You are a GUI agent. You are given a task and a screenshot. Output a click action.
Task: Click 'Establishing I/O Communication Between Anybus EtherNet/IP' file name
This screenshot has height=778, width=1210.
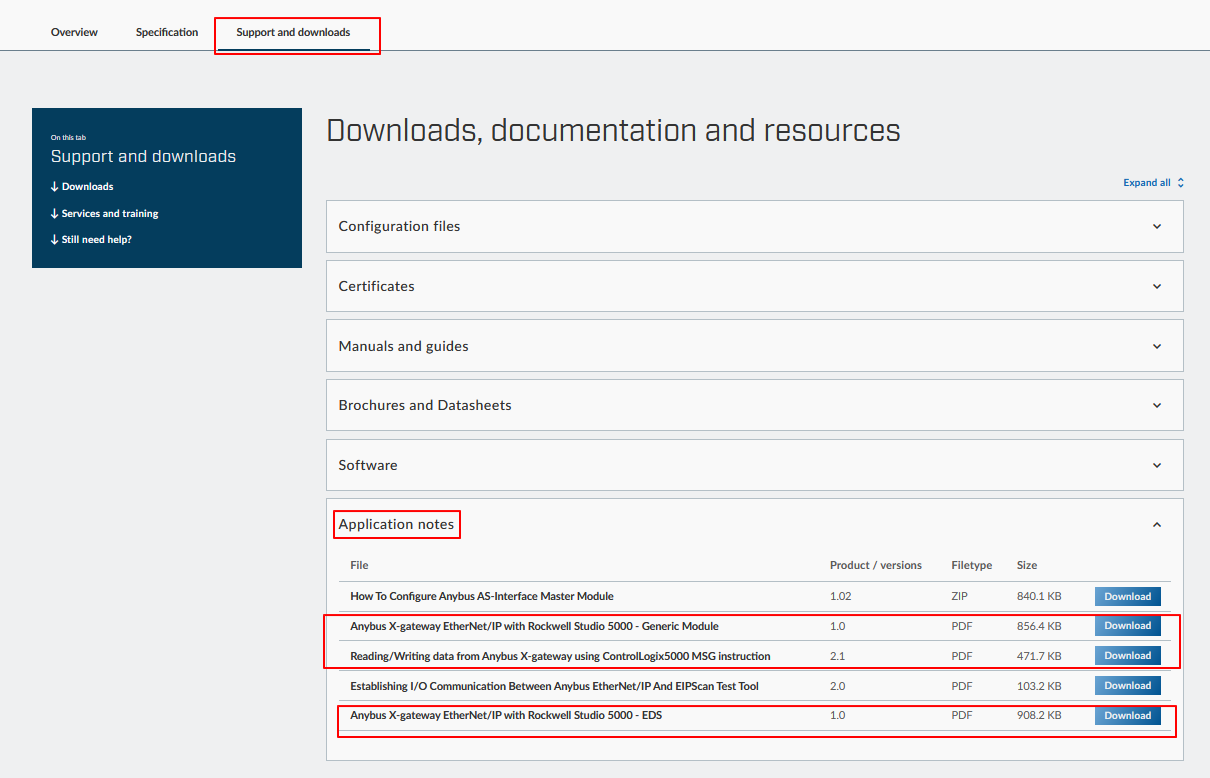pos(554,686)
